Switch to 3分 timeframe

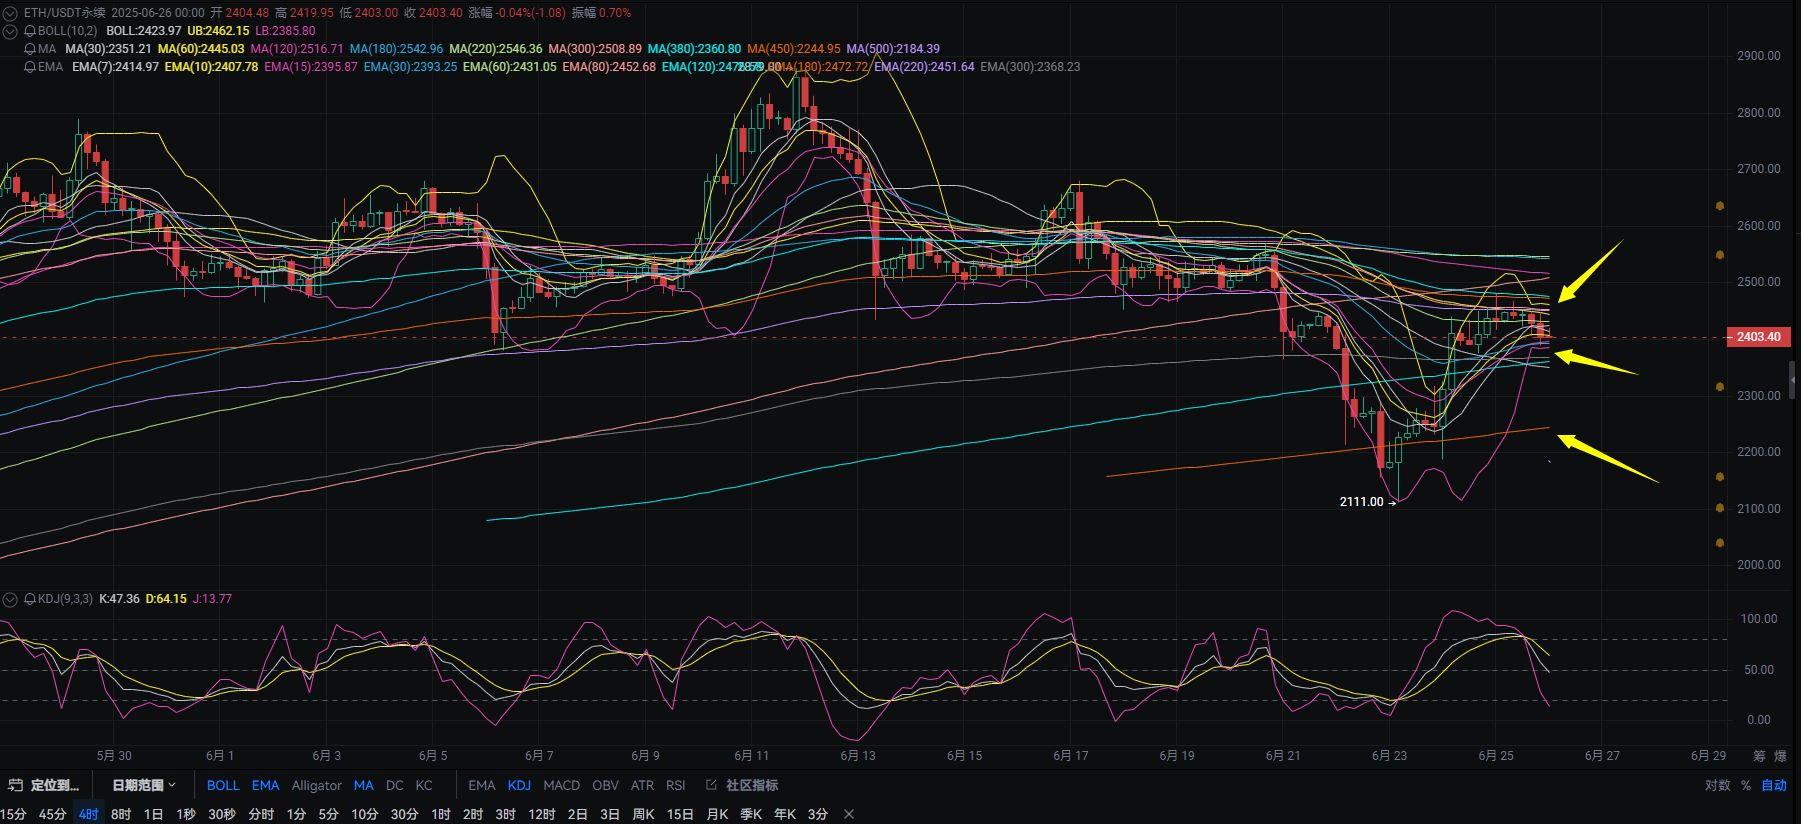point(818,814)
